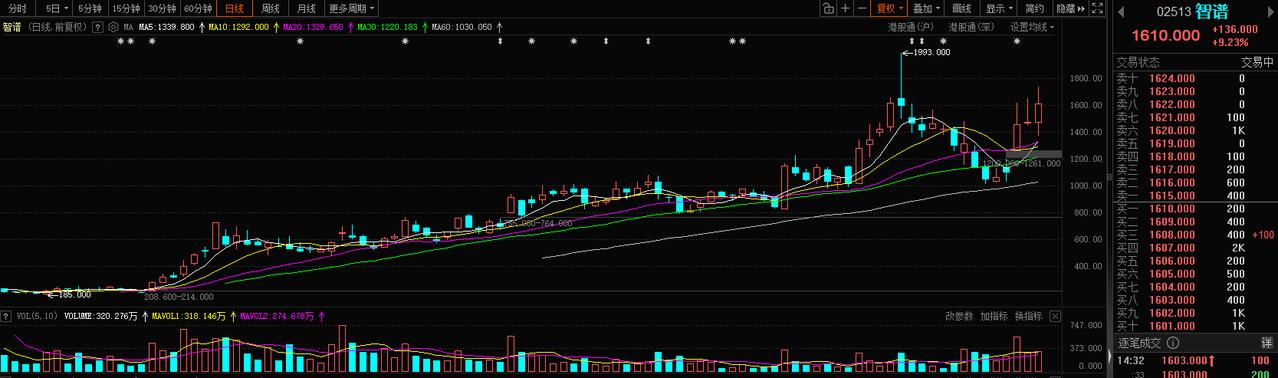1278x378 pixels.
Task: Click MA20 magenta indicator label
Action: [x=313, y=27]
